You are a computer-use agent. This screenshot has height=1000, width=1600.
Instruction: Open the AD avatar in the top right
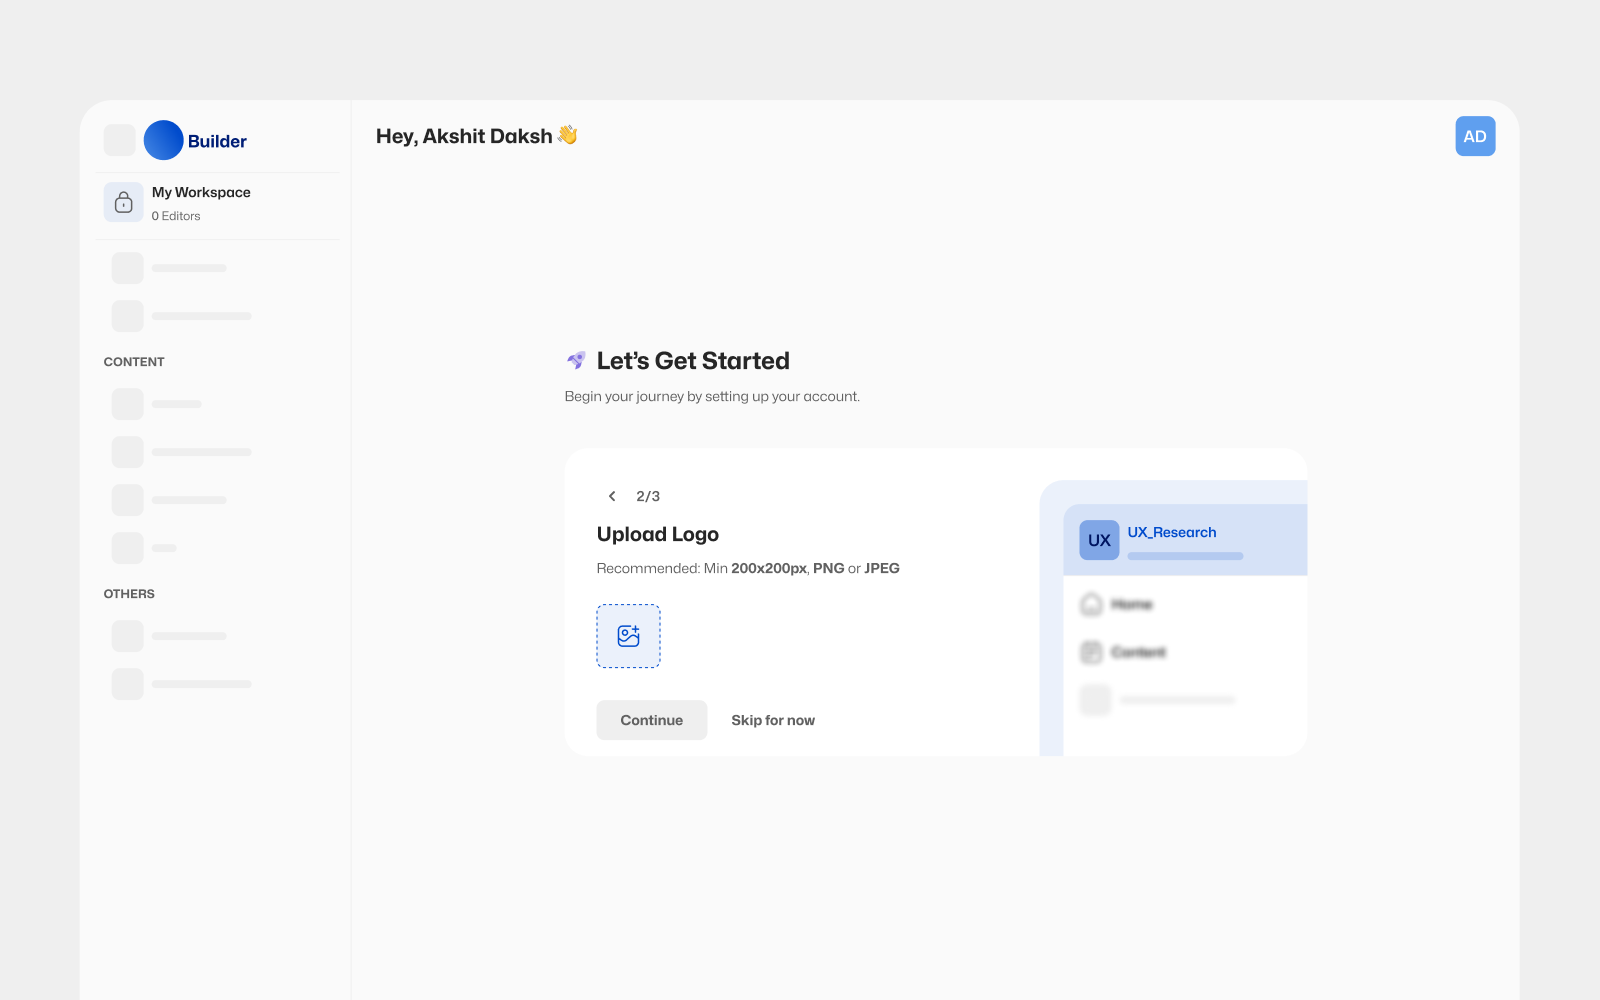click(x=1475, y=136)
